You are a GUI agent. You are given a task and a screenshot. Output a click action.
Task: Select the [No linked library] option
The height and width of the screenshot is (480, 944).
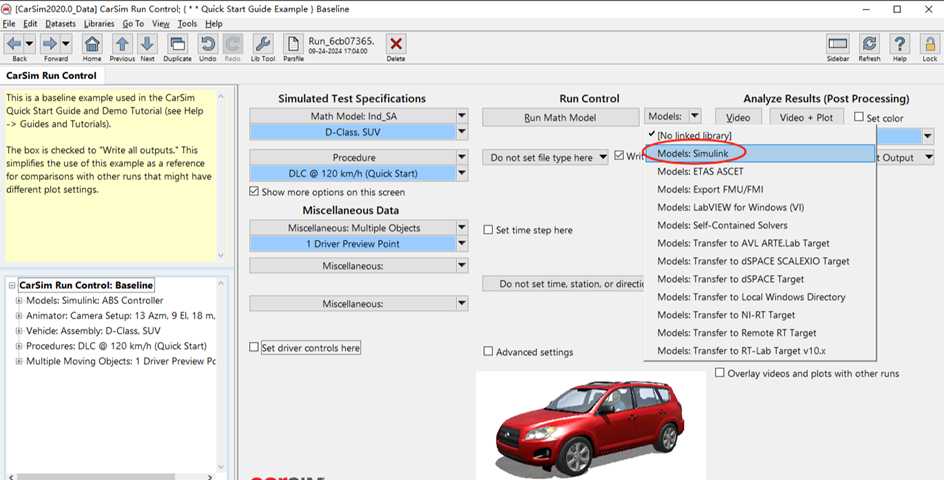pos(760,136)
